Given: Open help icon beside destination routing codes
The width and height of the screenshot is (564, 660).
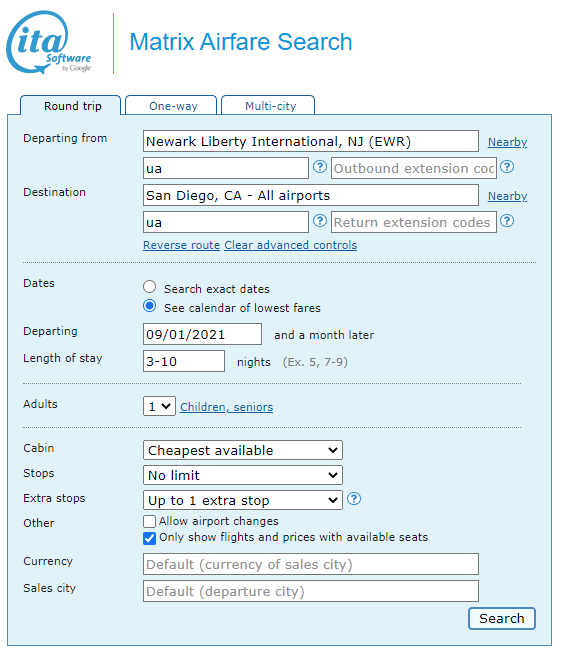Looking at the screenshot, I should tap(320, 221).
